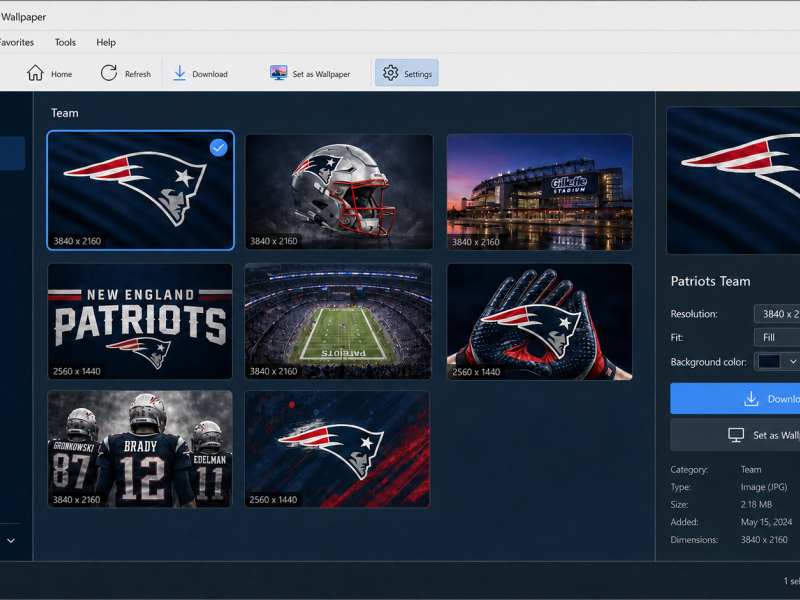Click the 2.18 MB size value
The width and height of the screenshot is (800, 600).
click(756, 504)
